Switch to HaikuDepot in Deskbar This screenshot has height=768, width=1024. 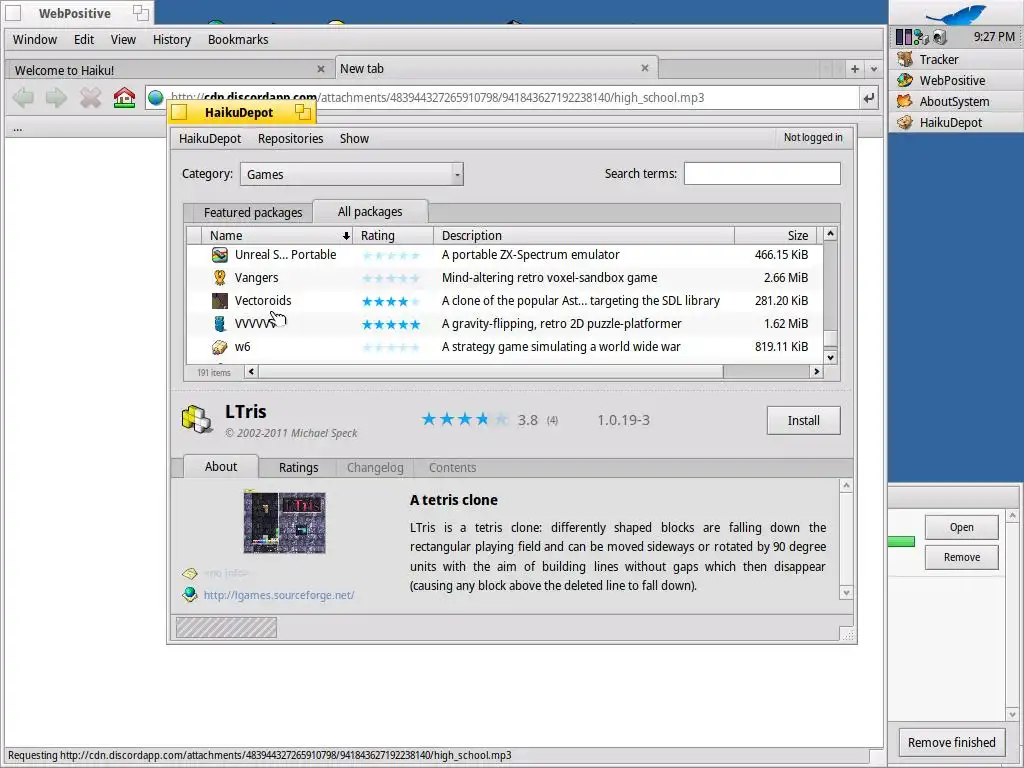tap(955, 122)
